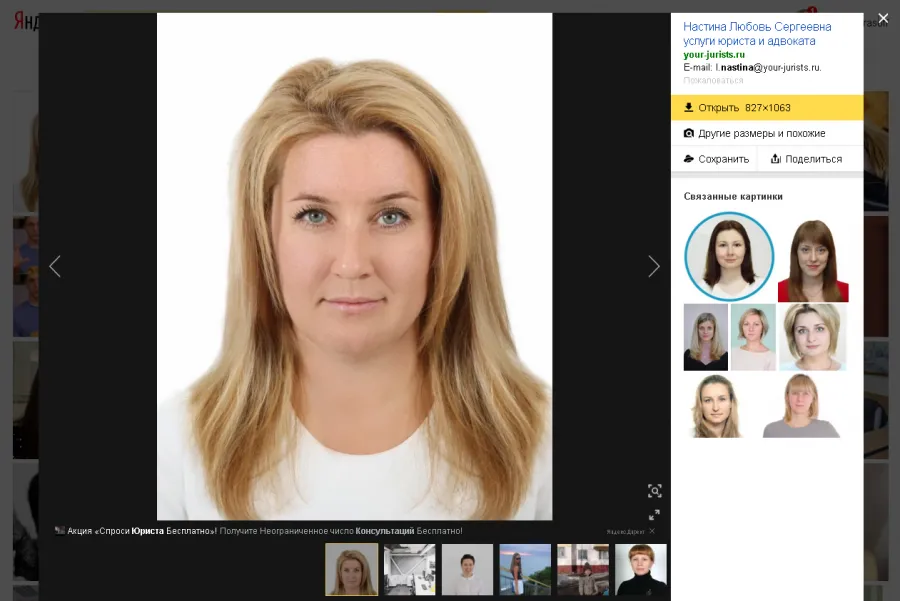Select the filmstrip thumbnail of person in white shirt
Image resolution: width=900 pixels, height=601 pixels.
[467, 569]
